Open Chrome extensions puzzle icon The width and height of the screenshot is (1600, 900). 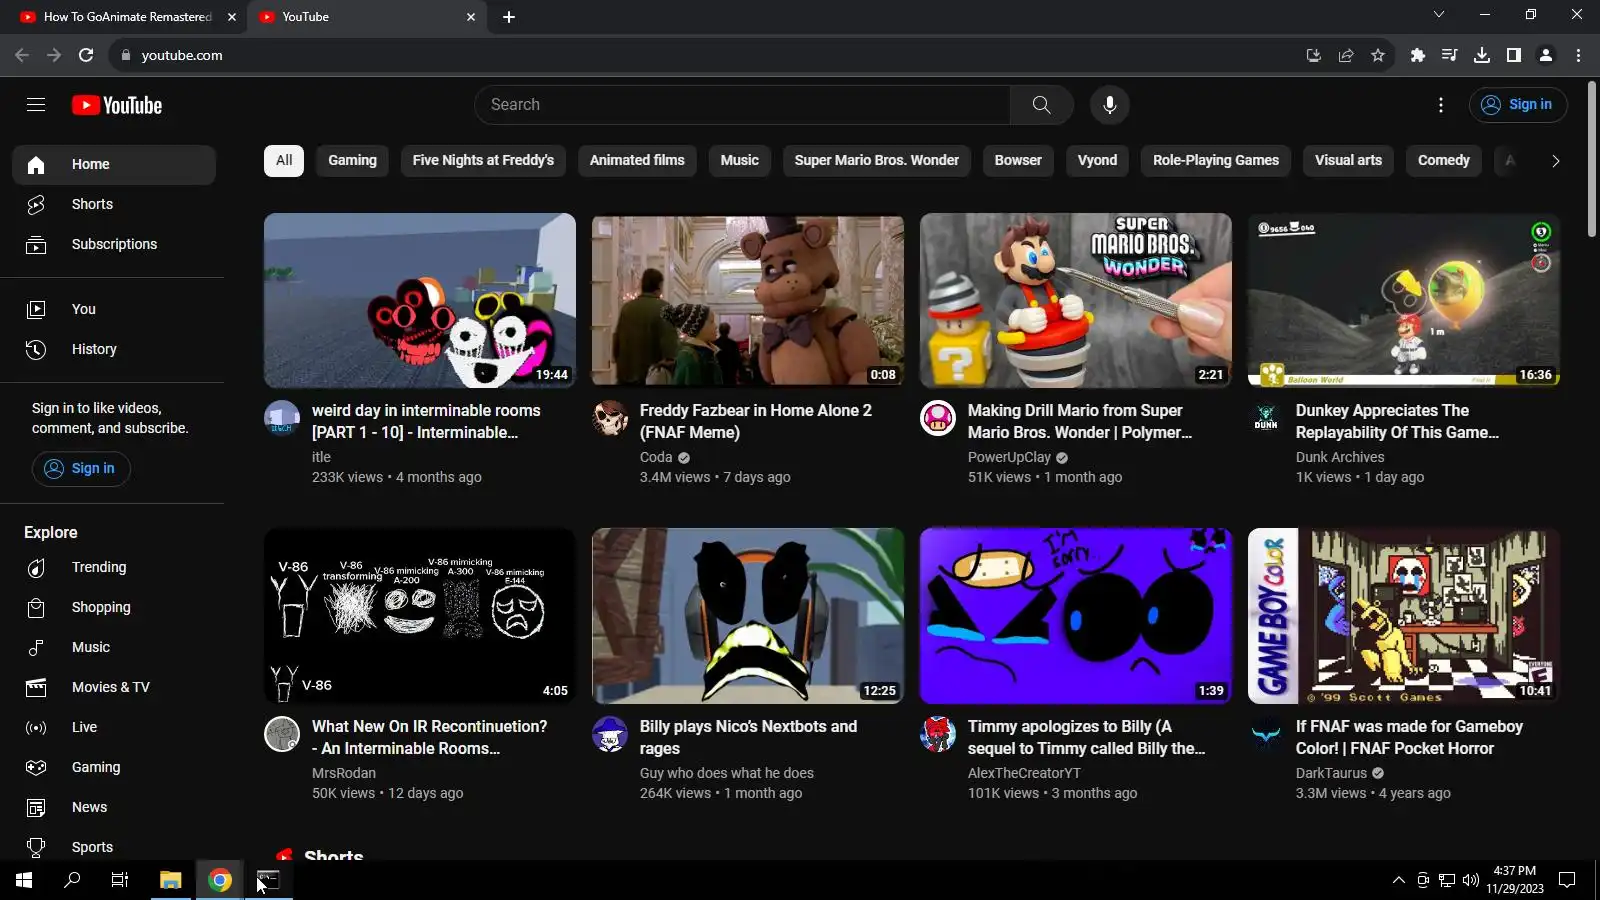[x=1418, y=55]
